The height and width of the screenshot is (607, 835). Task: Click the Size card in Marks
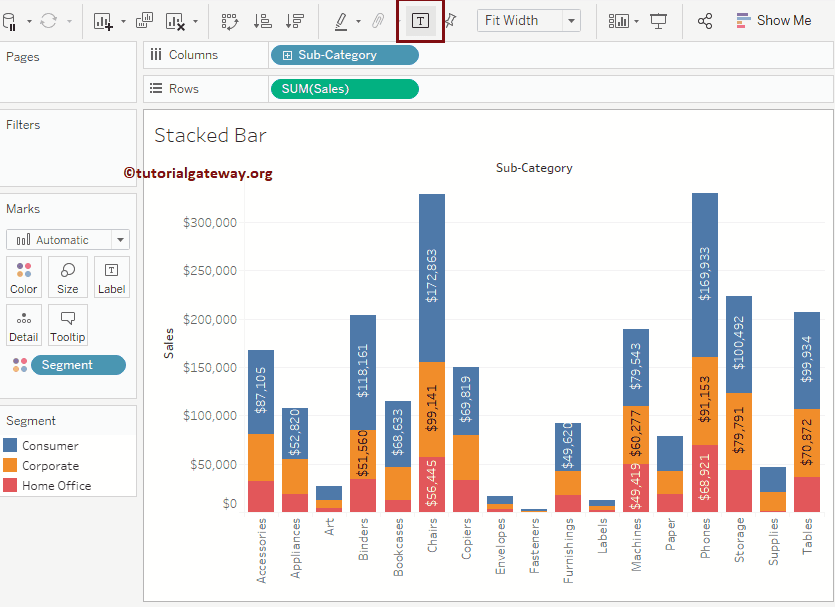coord(68,277)
